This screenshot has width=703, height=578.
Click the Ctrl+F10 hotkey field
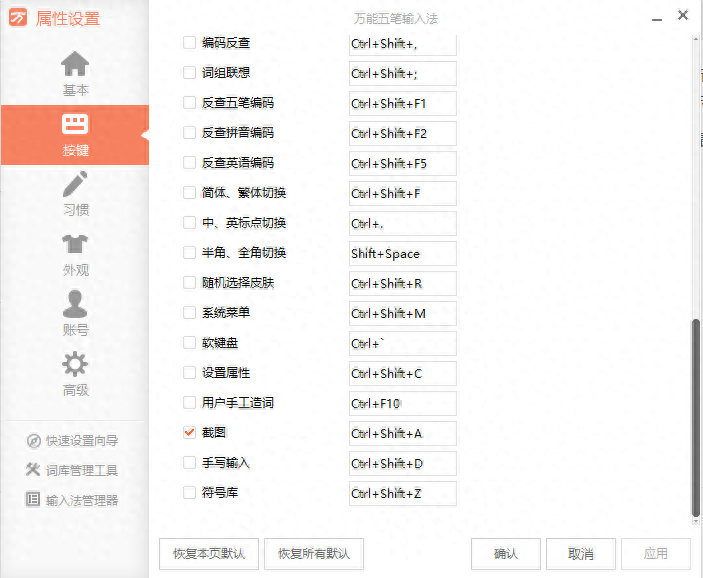tap(403, 404)
